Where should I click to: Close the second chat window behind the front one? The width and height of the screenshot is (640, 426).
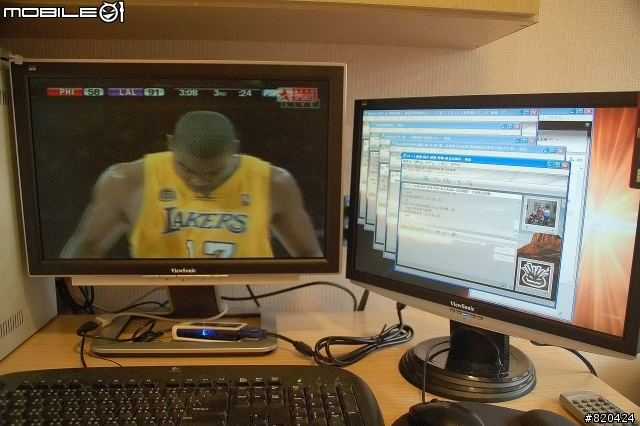tap(561, 151)
